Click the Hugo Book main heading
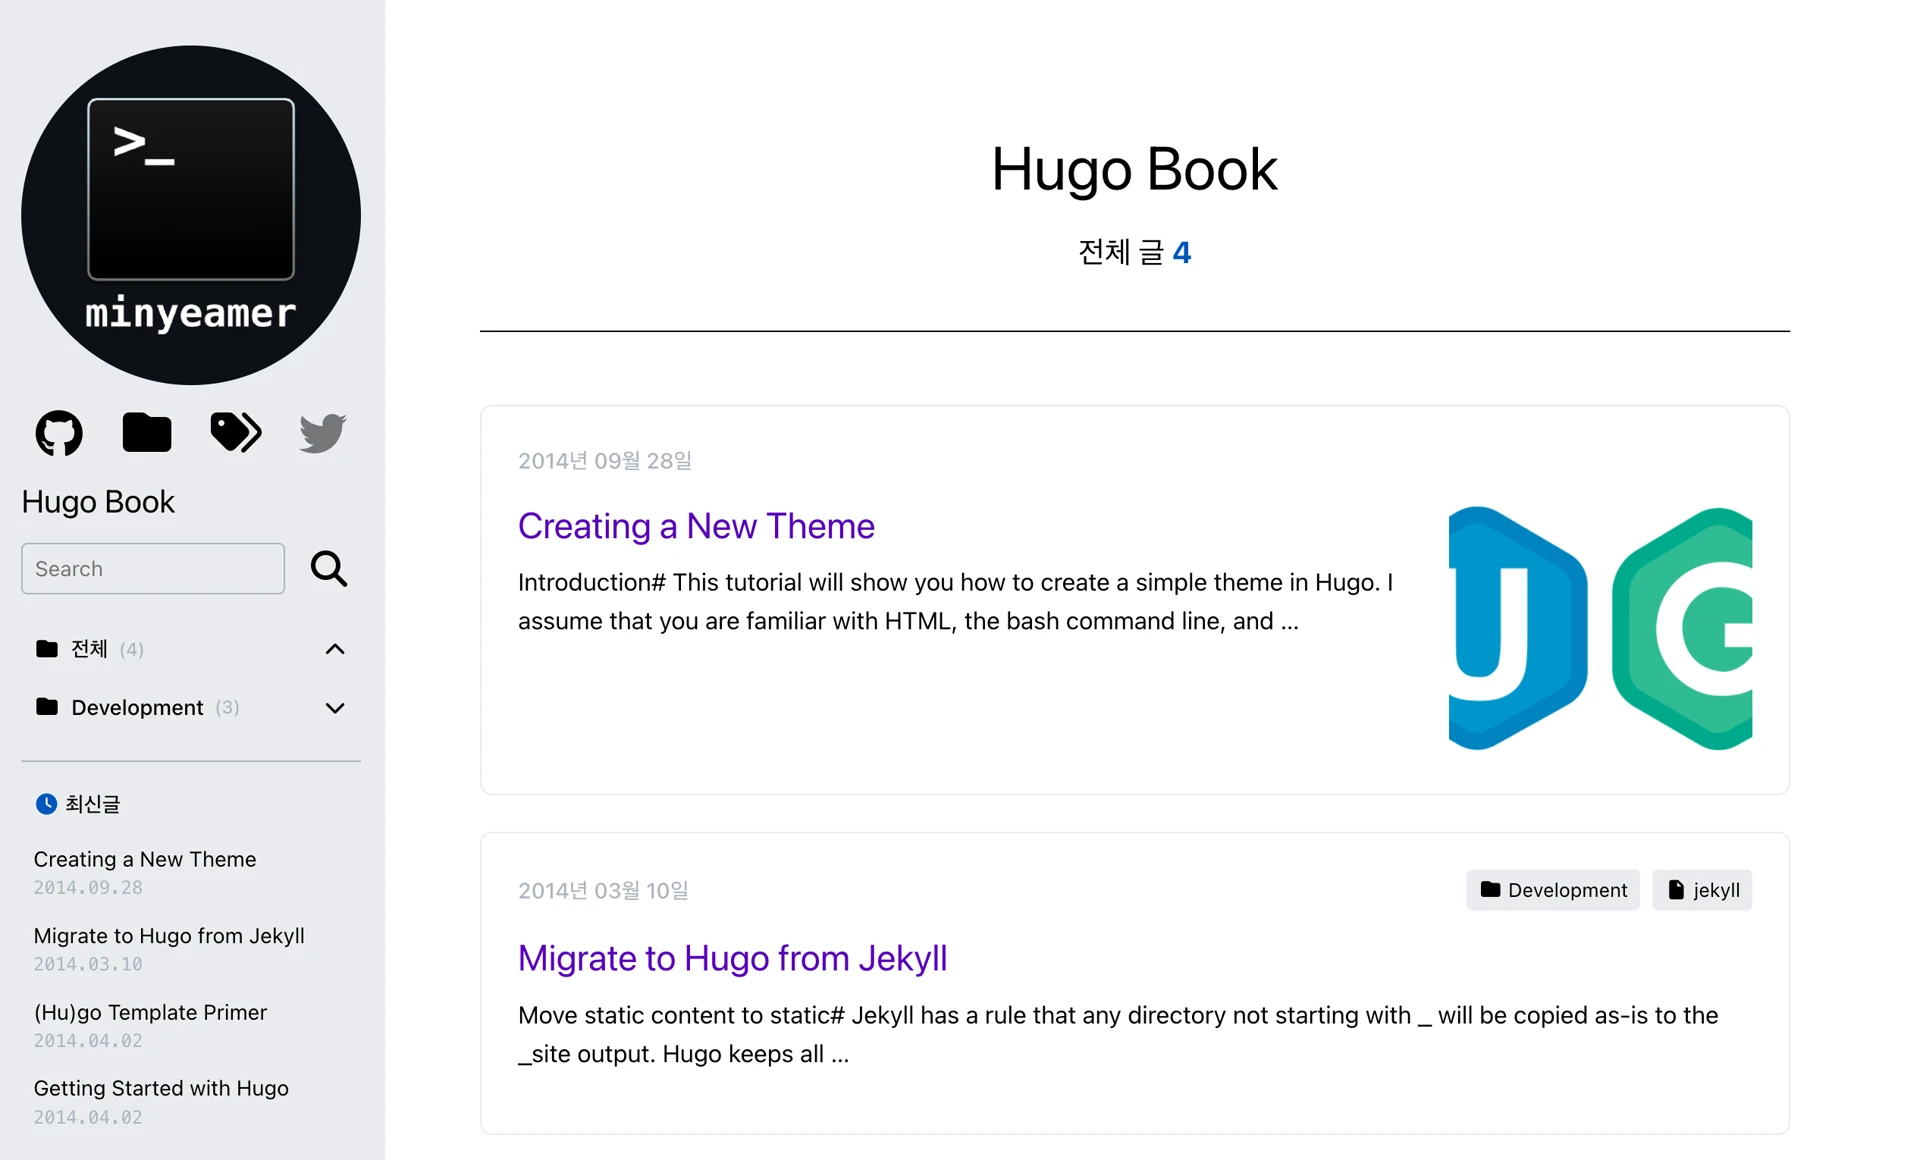The height and width of the screenshot is (1160, 1920). pyautogui.click(x=1134, y=169)
